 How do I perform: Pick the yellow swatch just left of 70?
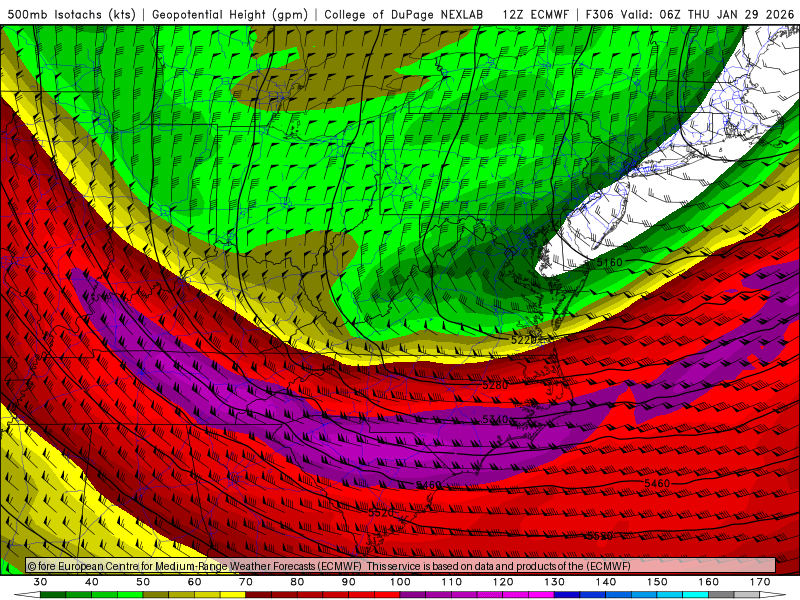pyautogui.click(x=233, y=595)
